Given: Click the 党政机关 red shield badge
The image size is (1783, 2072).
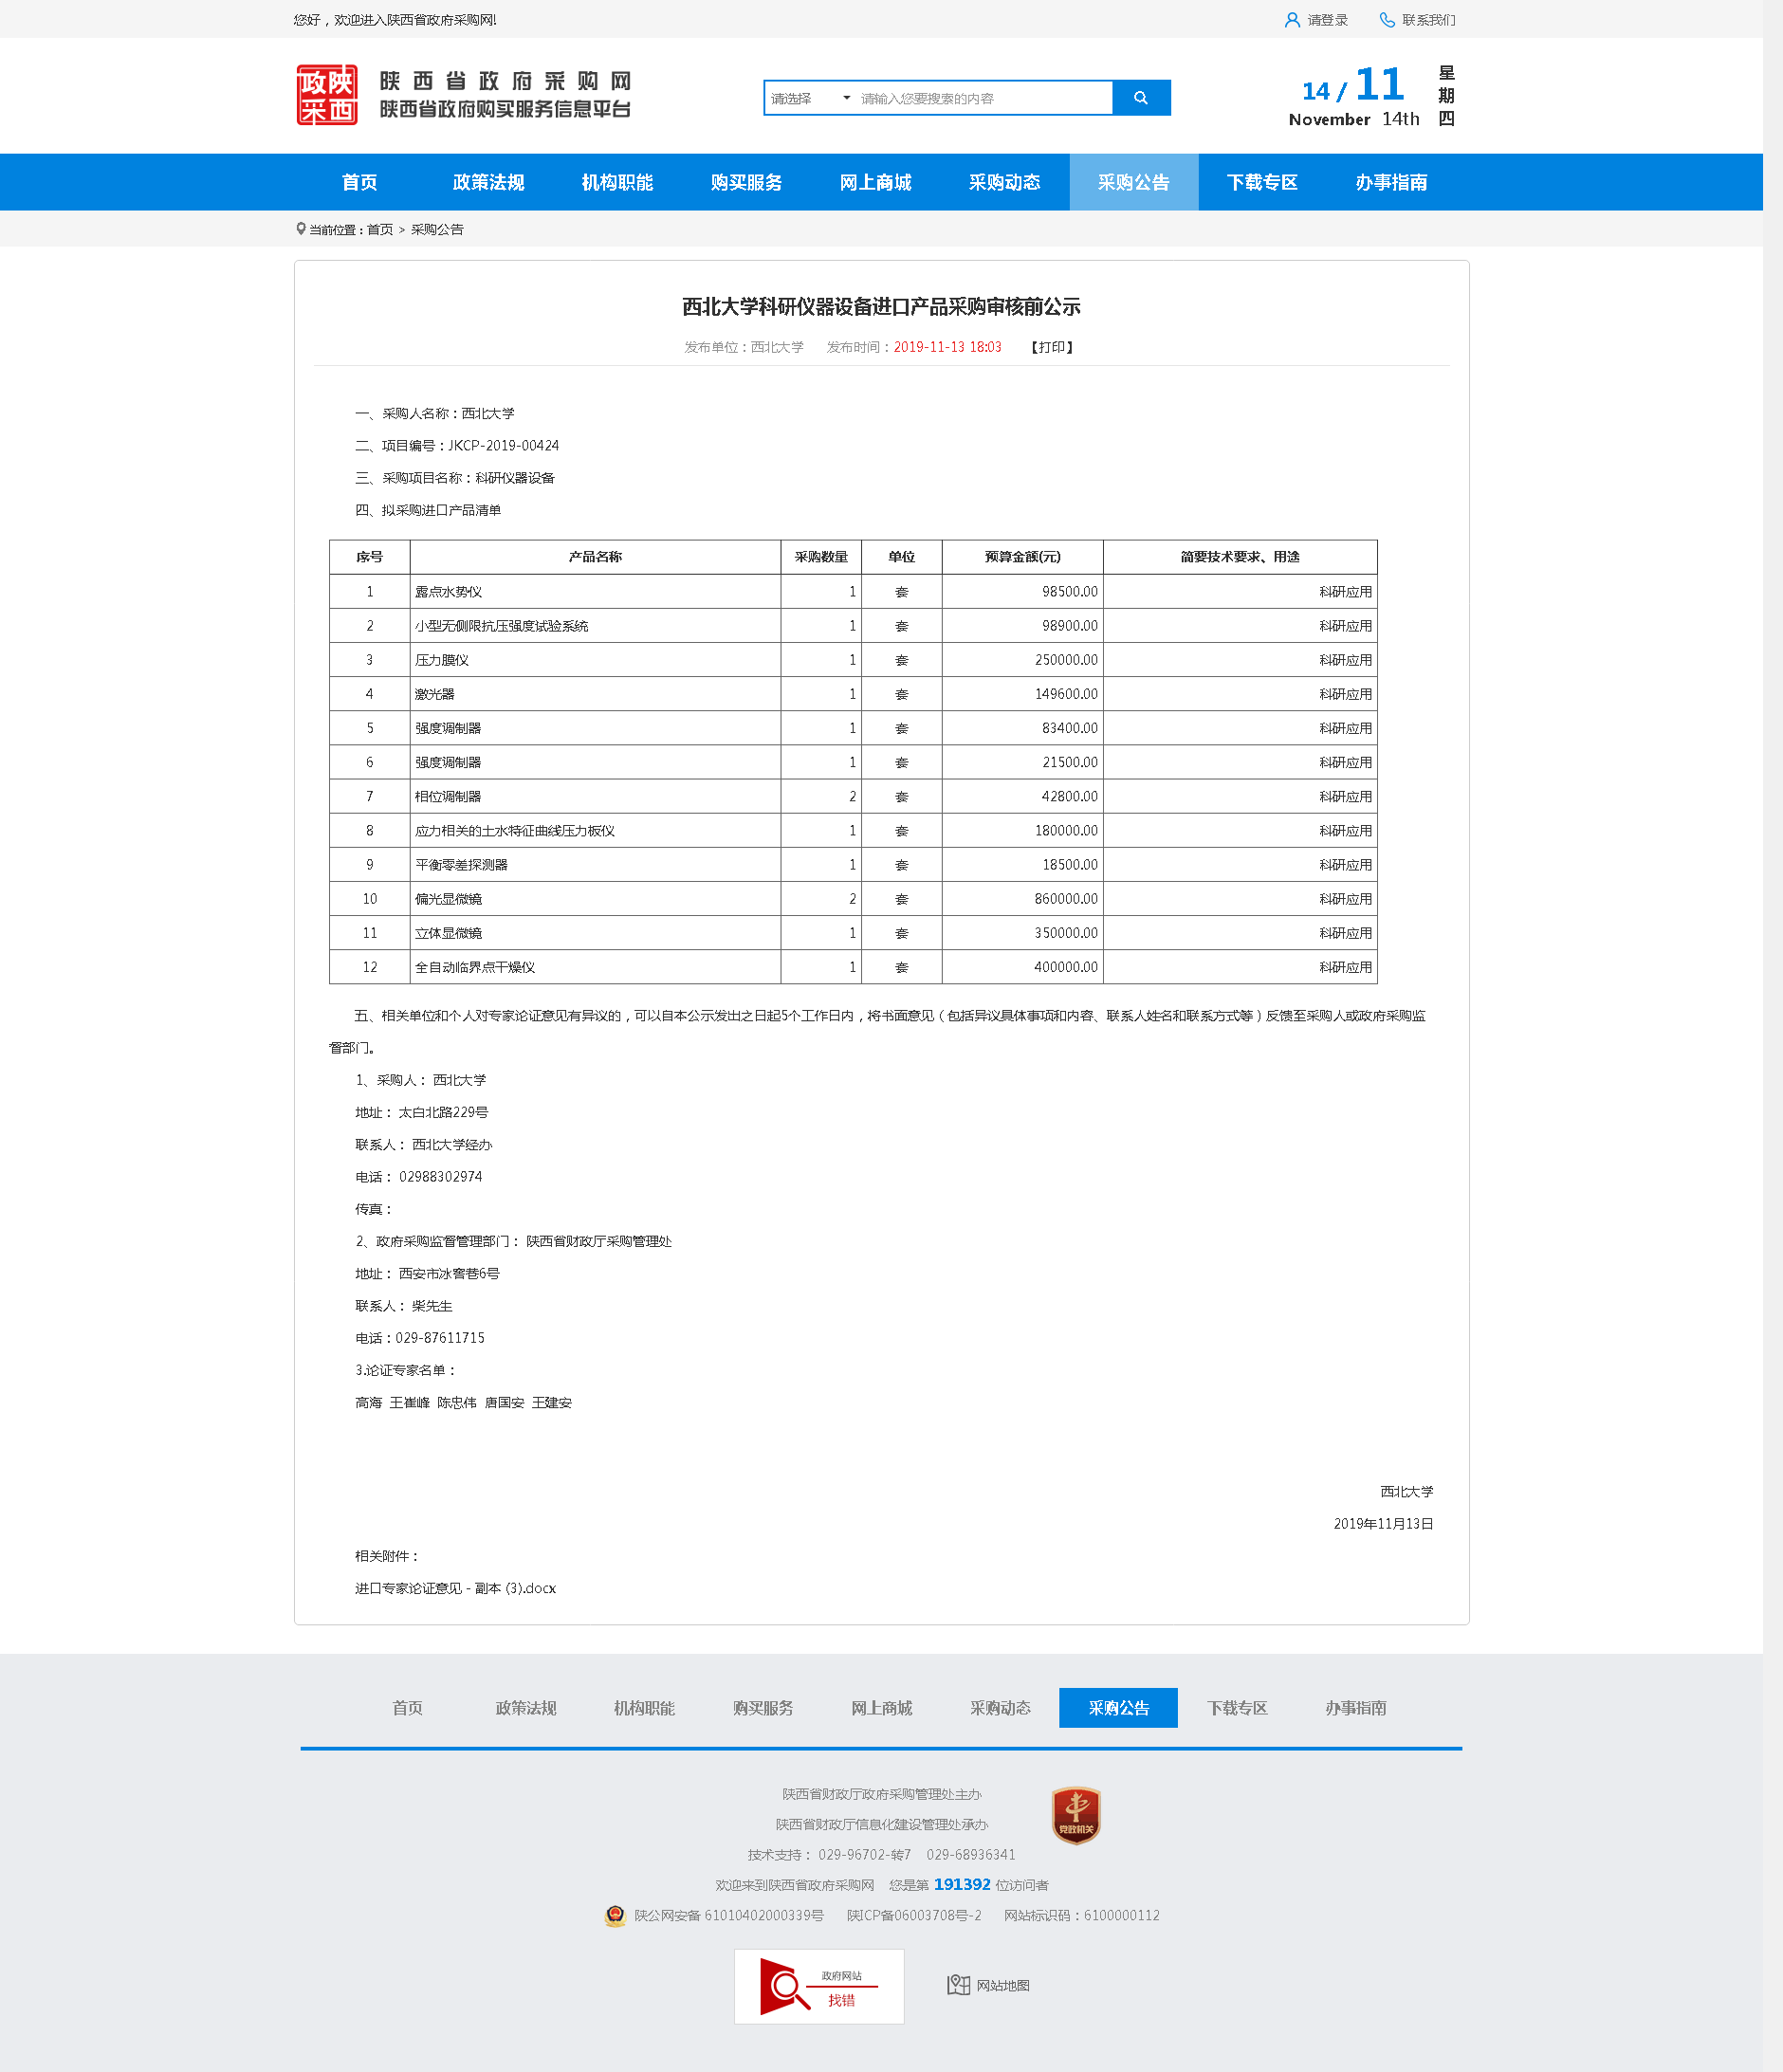Looking at the screenshot, I should click(1076, 1815).
